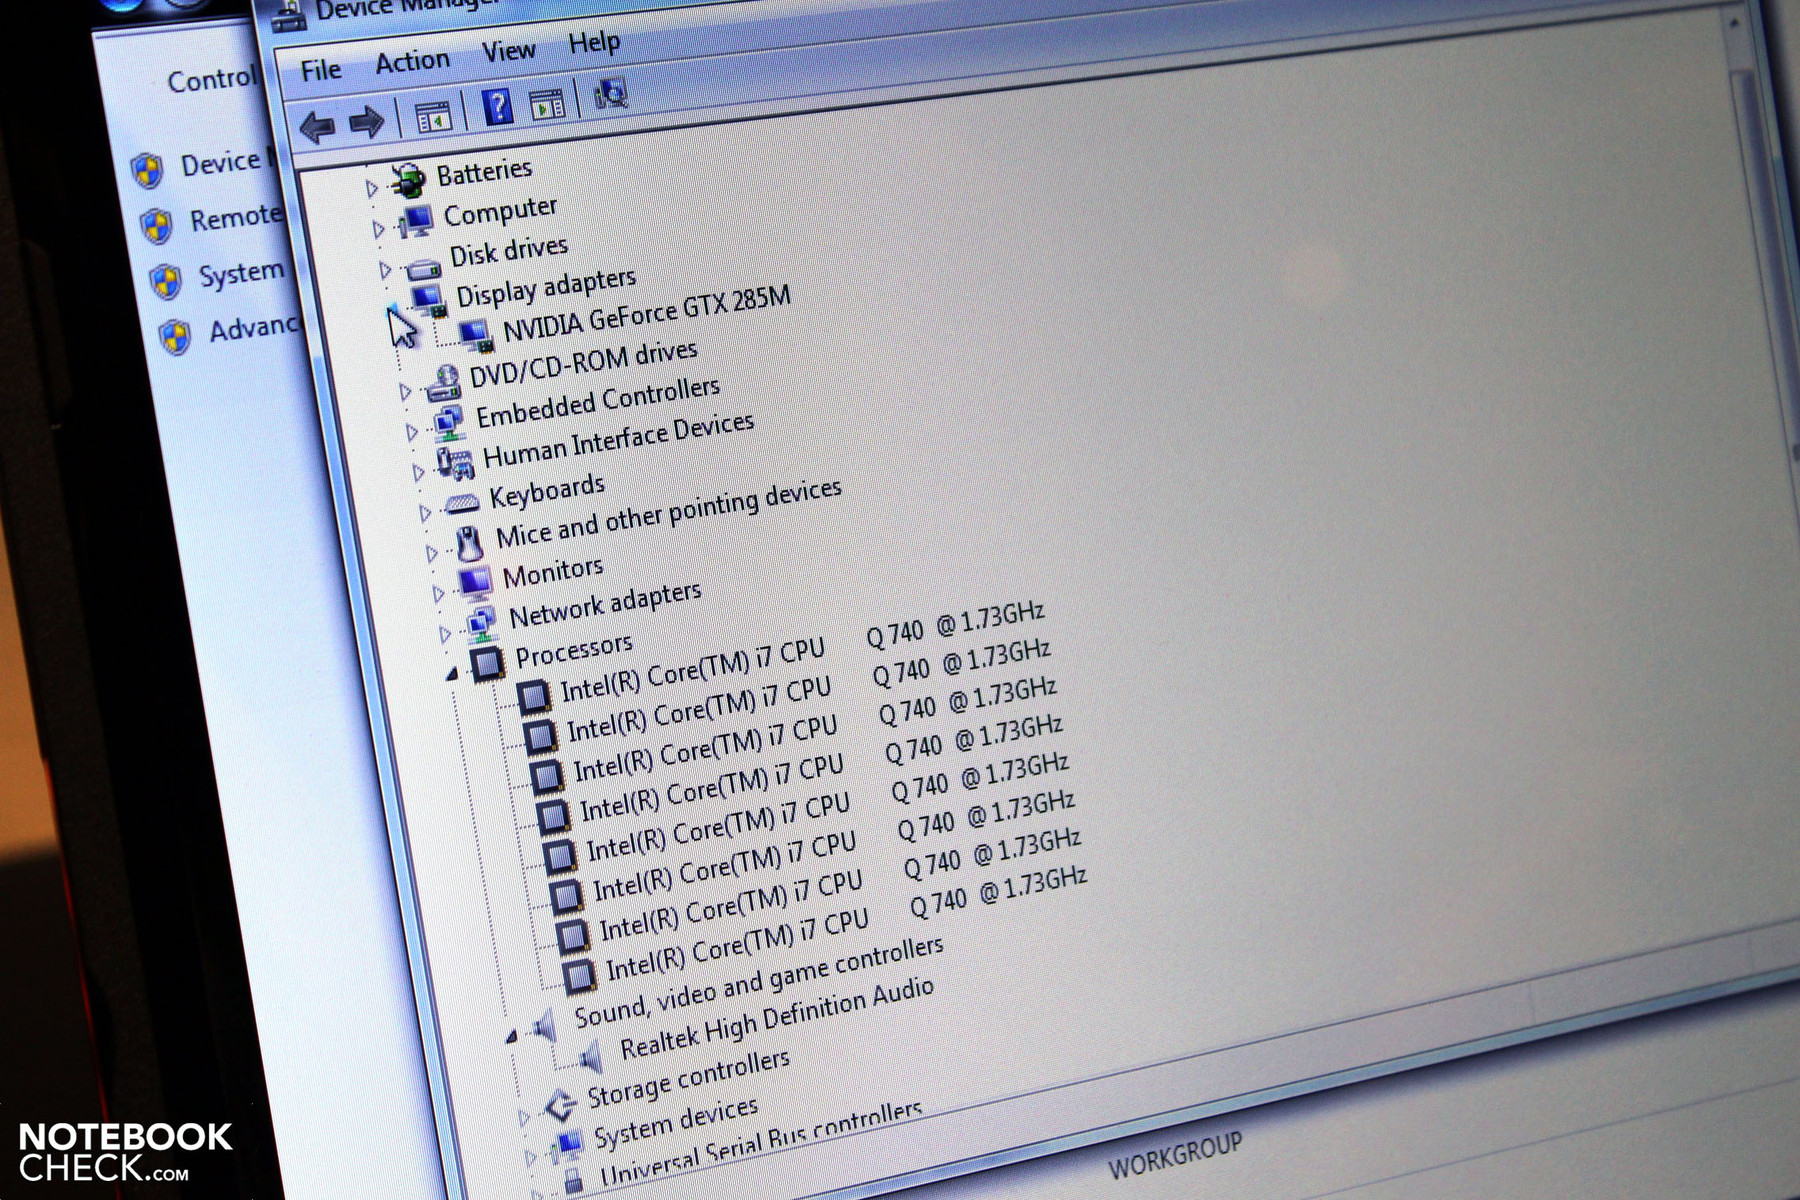Expand the Mice and other pointing devices node
The image size is (1800, 1200).
pos(433,552)
